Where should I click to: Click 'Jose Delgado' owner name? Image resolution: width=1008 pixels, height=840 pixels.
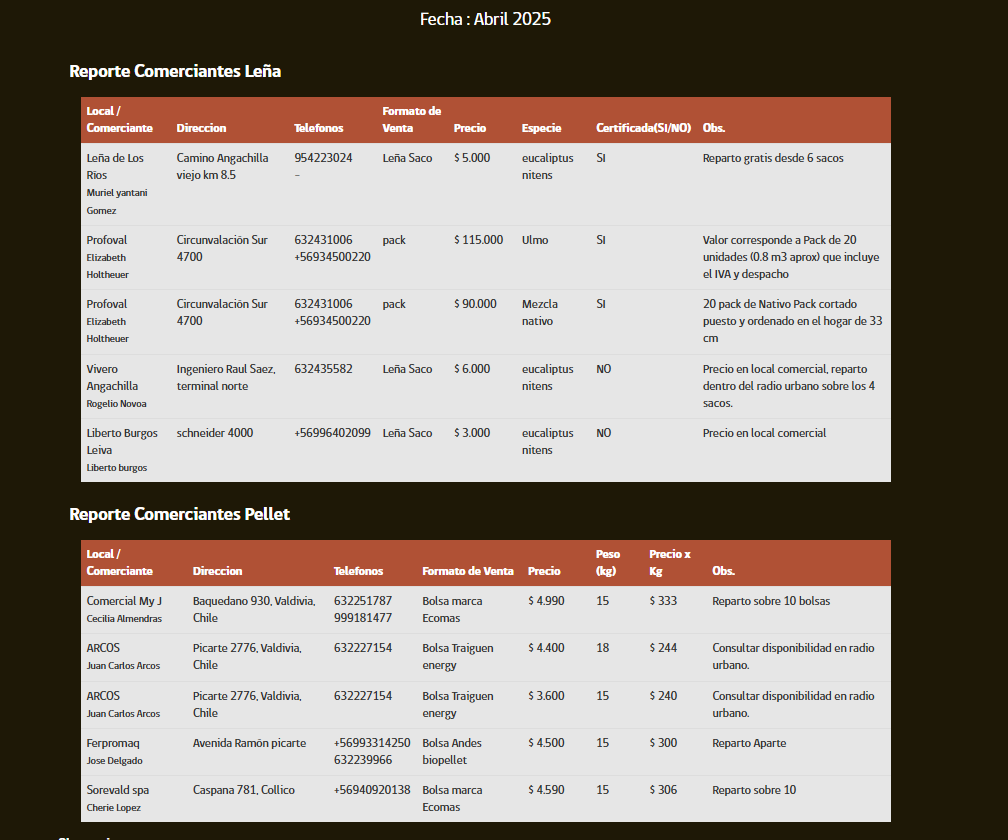(x=114, y=761)
